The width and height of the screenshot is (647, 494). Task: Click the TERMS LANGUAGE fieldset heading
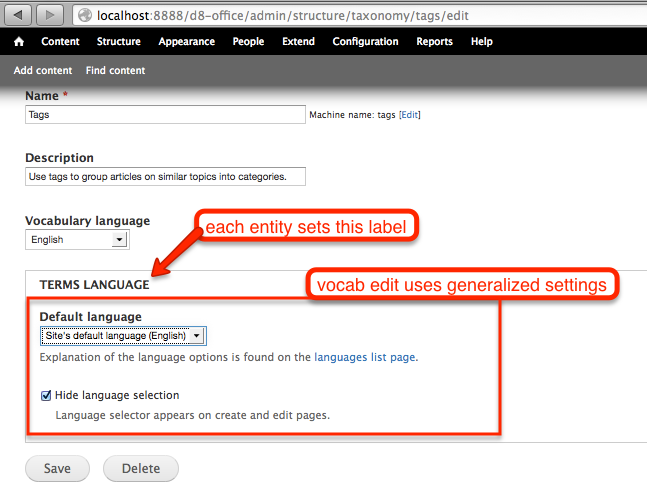click(x=94, y=285)
